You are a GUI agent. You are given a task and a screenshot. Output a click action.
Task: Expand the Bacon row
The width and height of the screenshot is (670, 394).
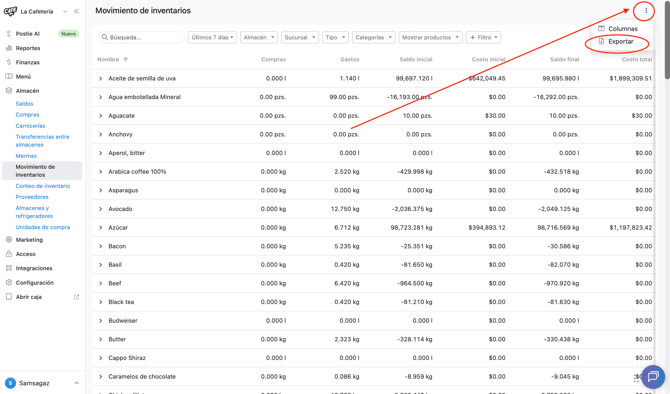(x=100, y=247)
